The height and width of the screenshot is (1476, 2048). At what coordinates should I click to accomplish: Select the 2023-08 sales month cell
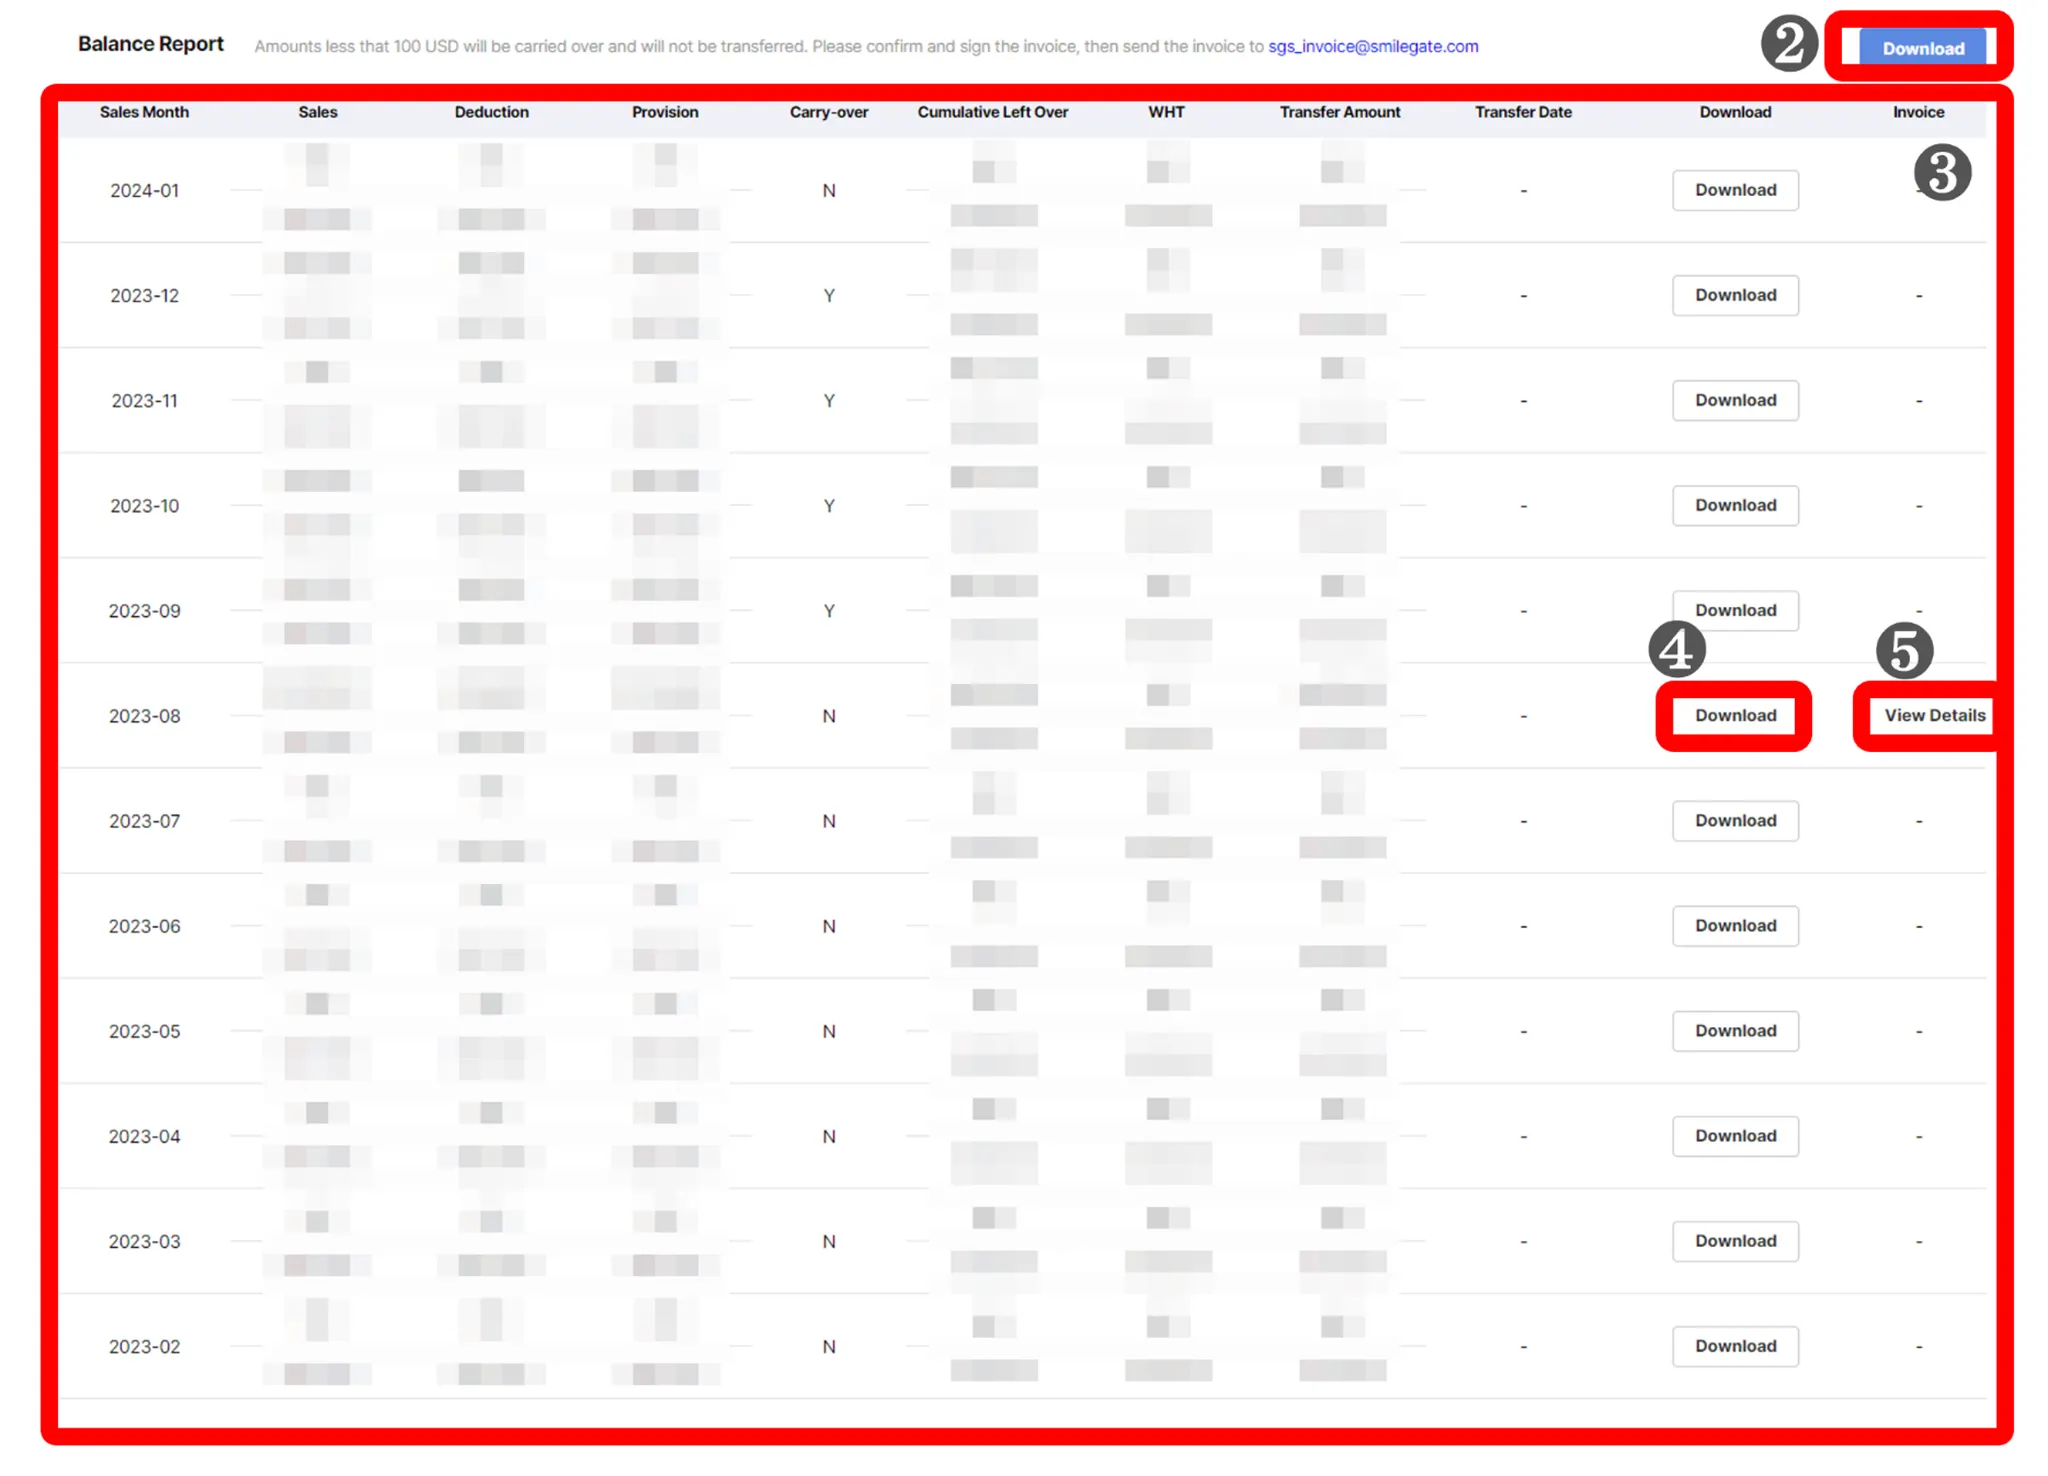[x=144, y=716]
